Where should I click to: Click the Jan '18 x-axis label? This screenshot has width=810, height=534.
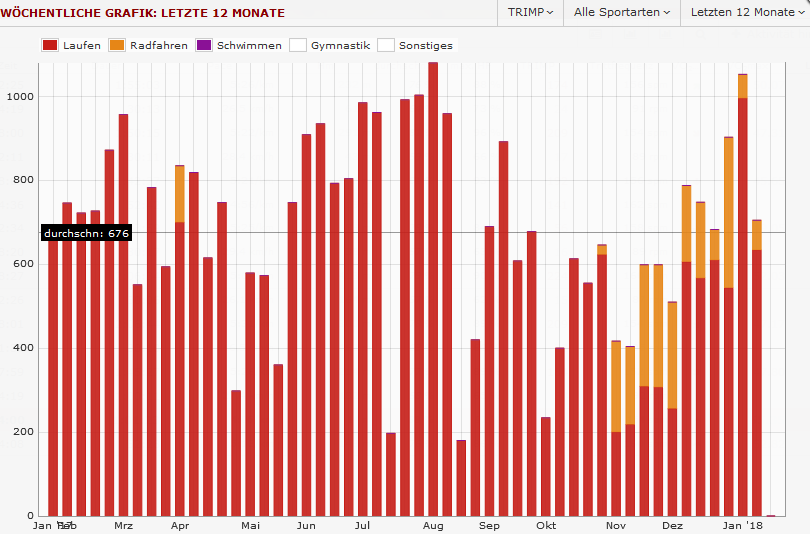(x=742, y=525)
